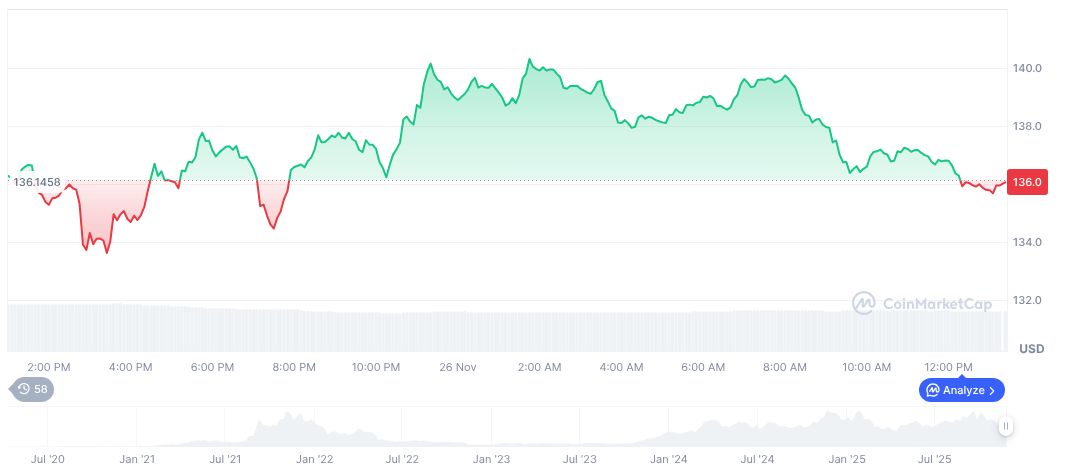Click the 132.0 price axis label
The width and height of the screenshot is (1072, 470).
(x=1027, y=301)
